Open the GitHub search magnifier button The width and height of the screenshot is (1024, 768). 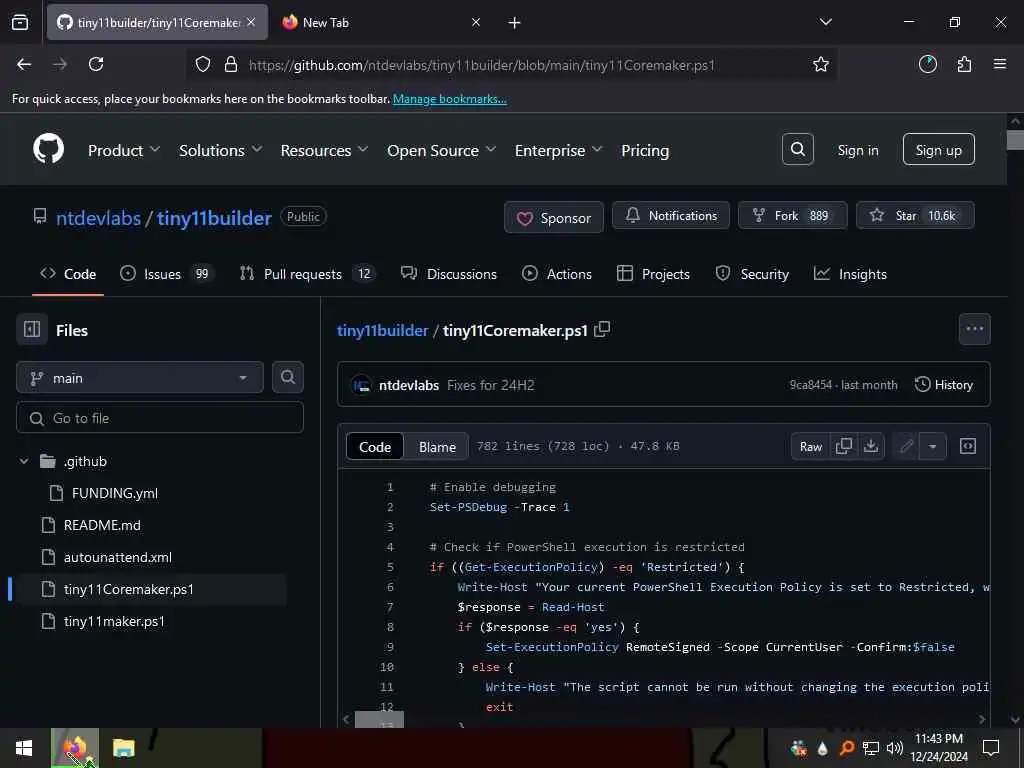tap(797, 150)
